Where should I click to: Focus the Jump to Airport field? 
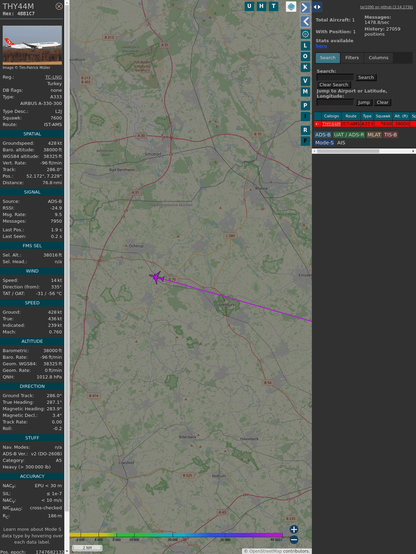coord(335,102)
